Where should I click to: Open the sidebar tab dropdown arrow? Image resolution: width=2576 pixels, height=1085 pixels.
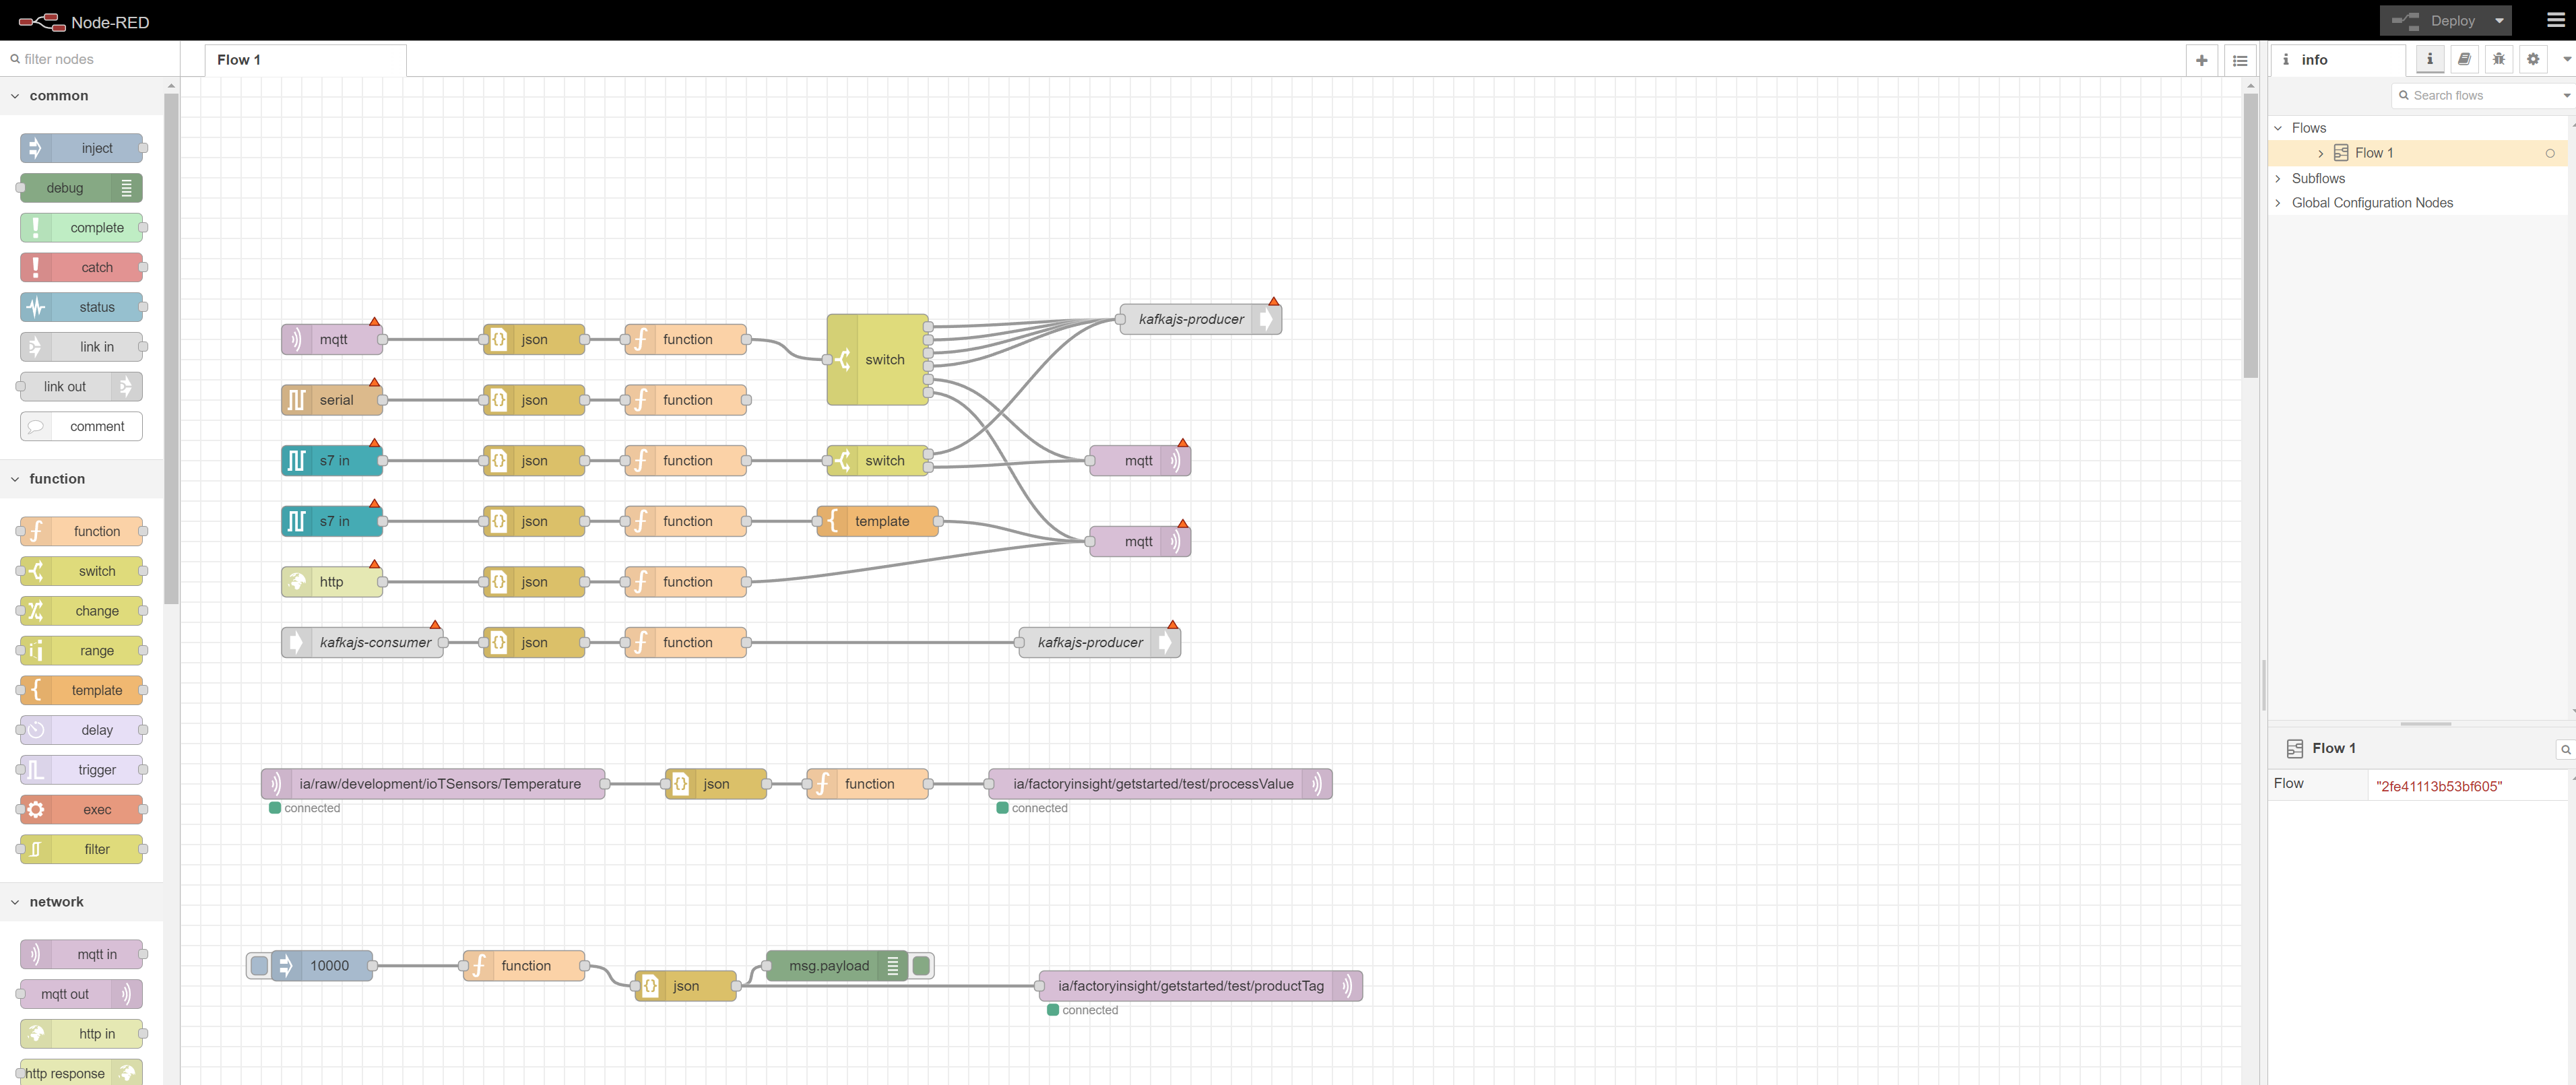coord(2566,59)
